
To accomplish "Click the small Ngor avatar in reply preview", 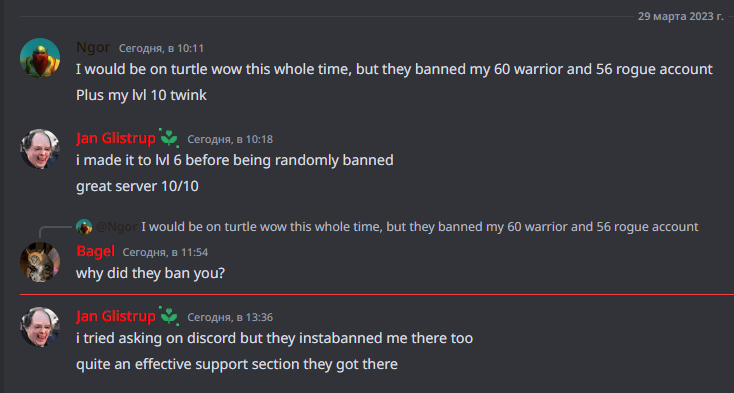I will click(x=84, y=227).
